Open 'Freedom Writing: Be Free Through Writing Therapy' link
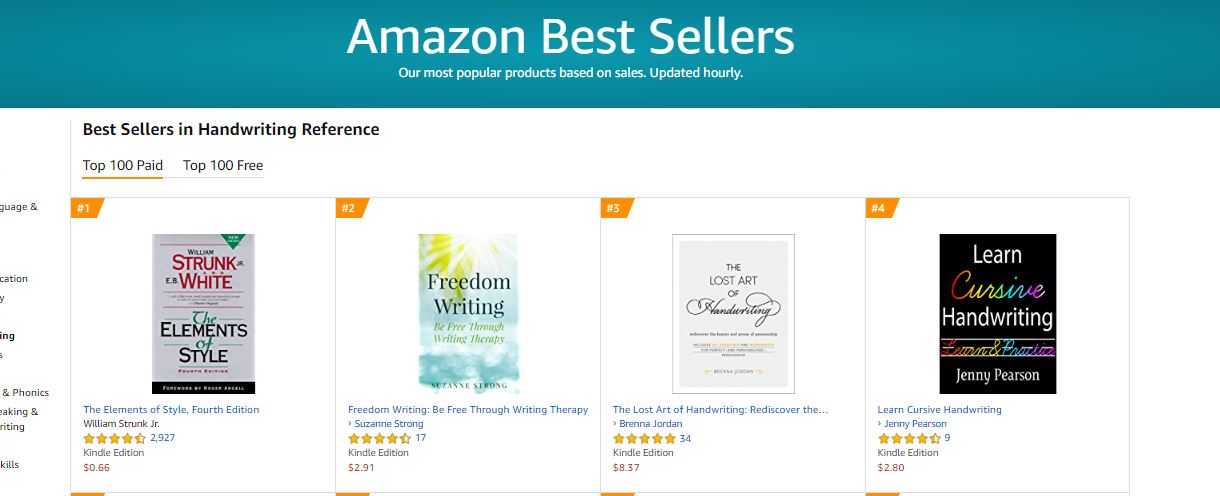 468,409
